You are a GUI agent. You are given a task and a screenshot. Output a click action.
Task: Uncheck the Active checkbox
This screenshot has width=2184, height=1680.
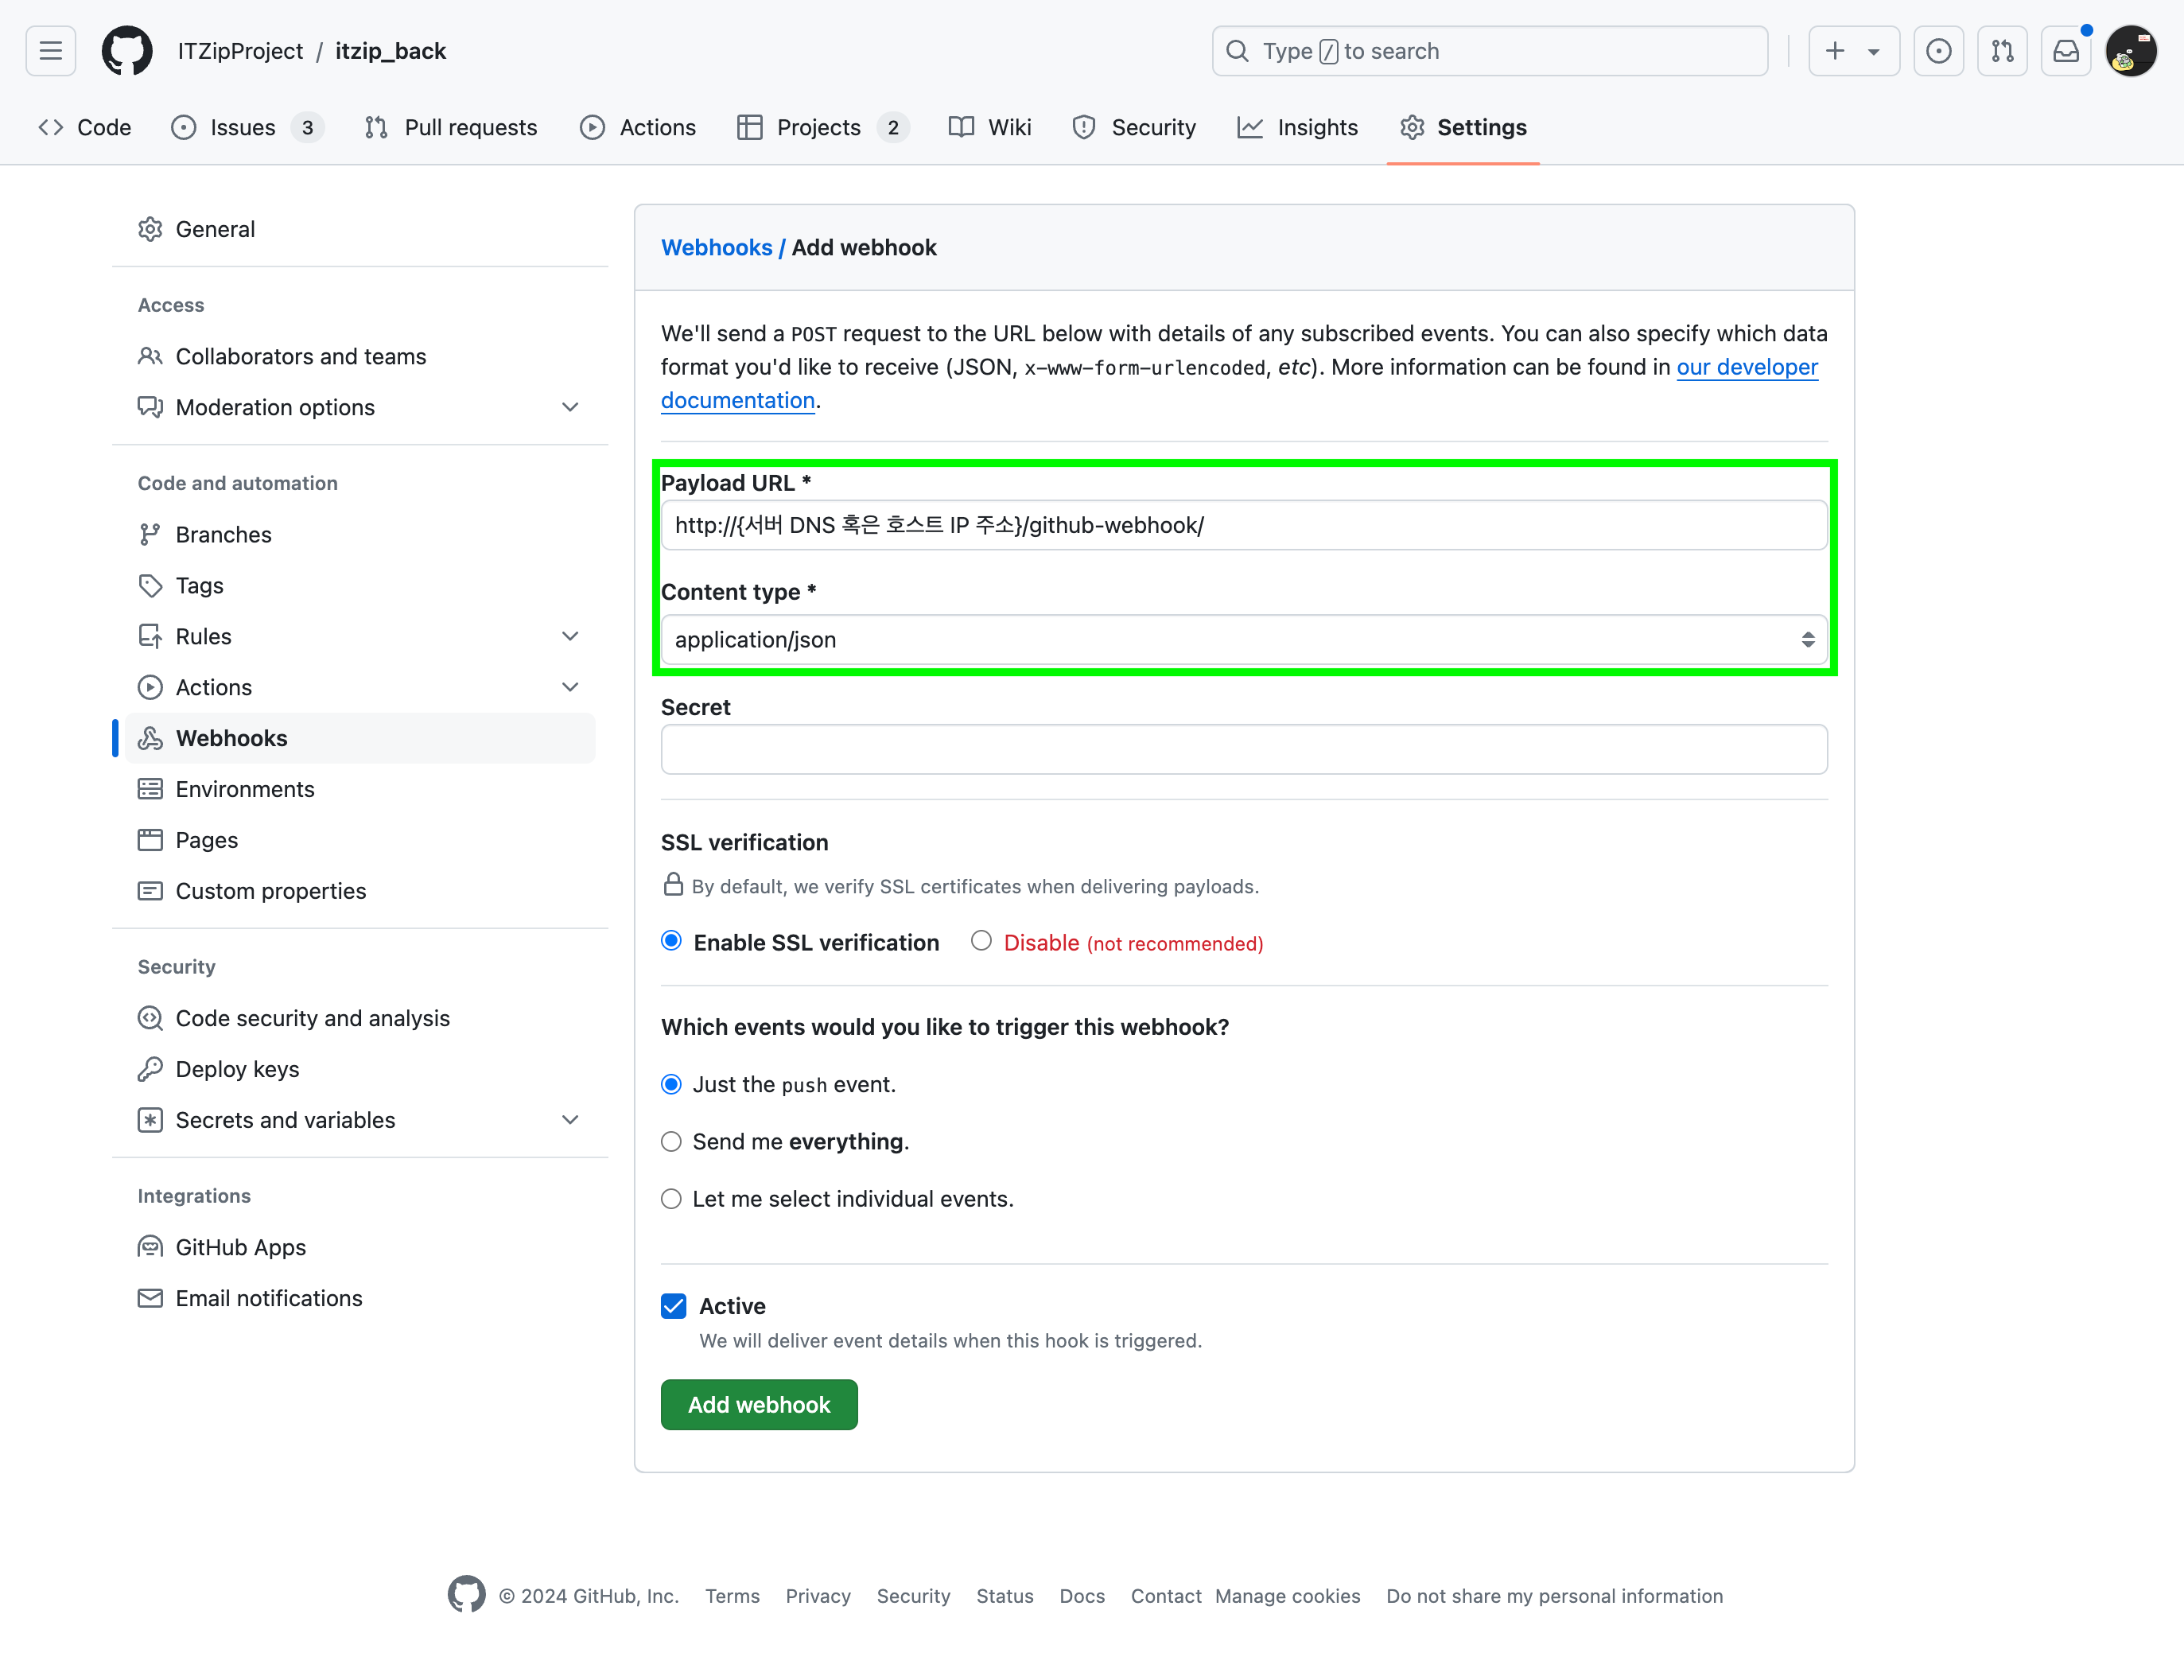(674, 1306)
